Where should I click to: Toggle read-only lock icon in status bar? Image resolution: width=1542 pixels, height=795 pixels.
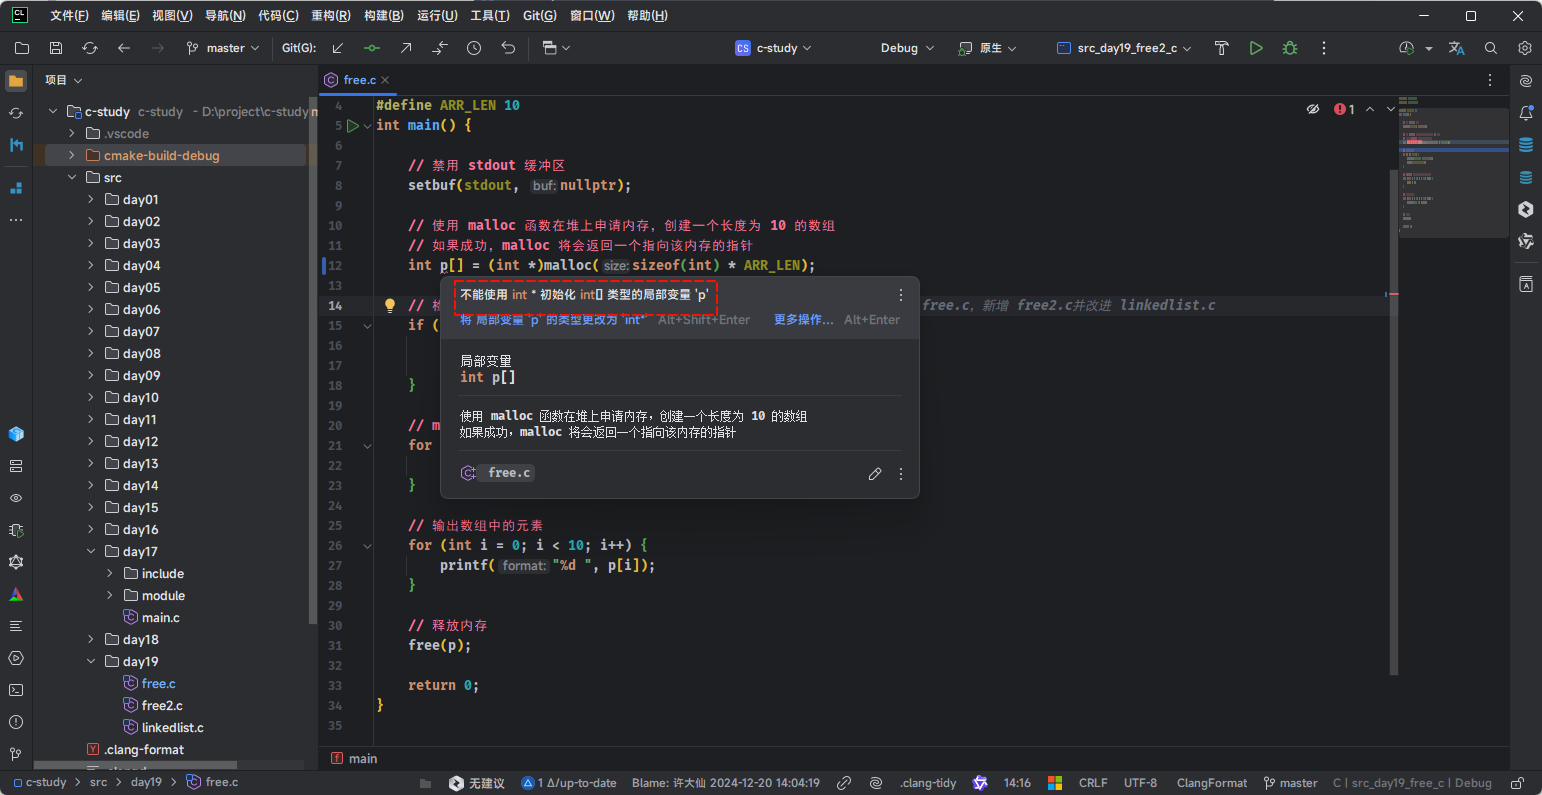[1518, 783]
